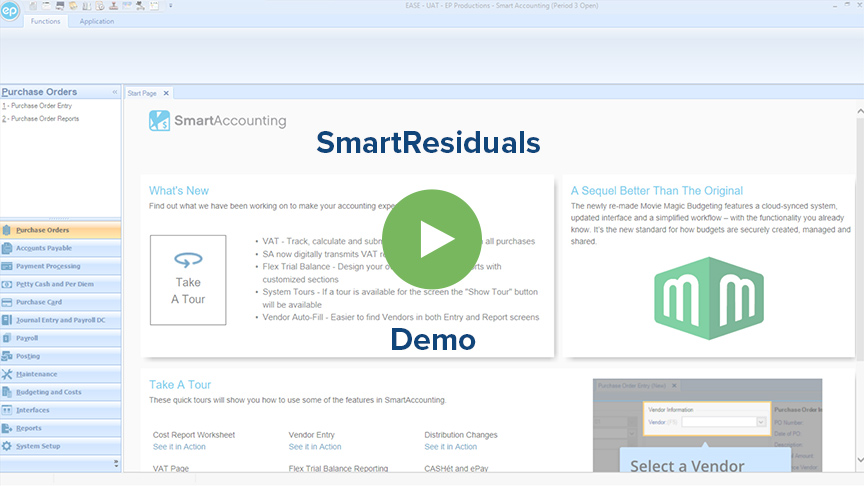This screenshot has height=486, width=864.
Task: Expand the sidebar overflow options chevron
Action: [x=114, y=463]
